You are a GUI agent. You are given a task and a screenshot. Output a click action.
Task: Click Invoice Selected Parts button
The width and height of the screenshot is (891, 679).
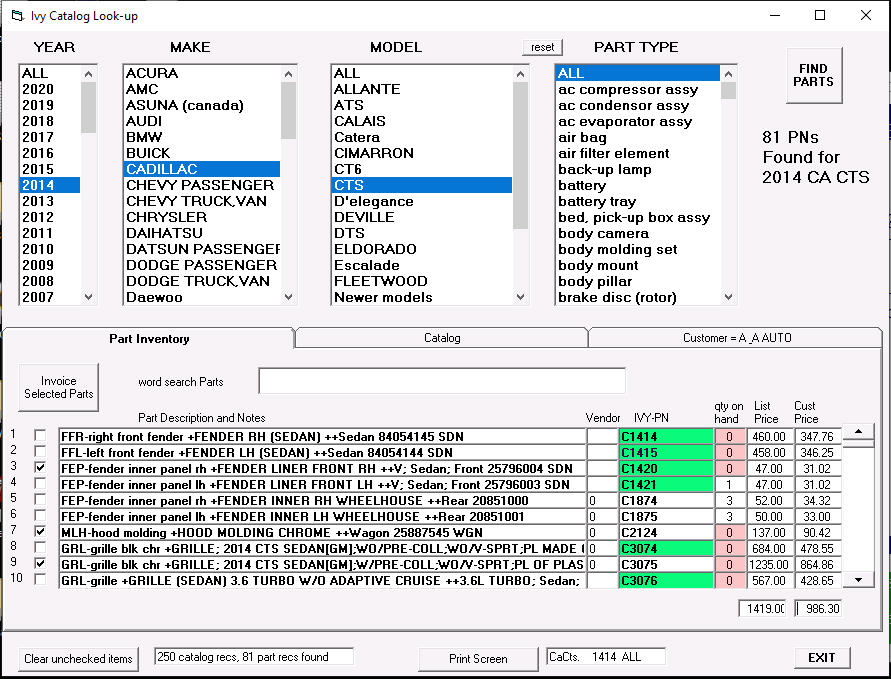(x=59, y=387)
